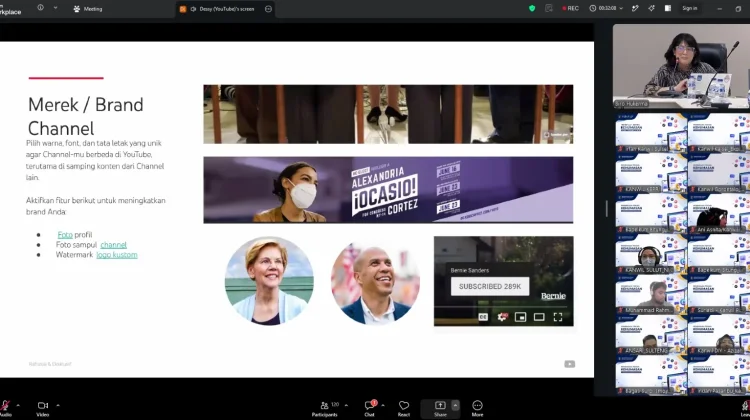
Task: Click the Watermark bullet text
Action: pos(74,254)
